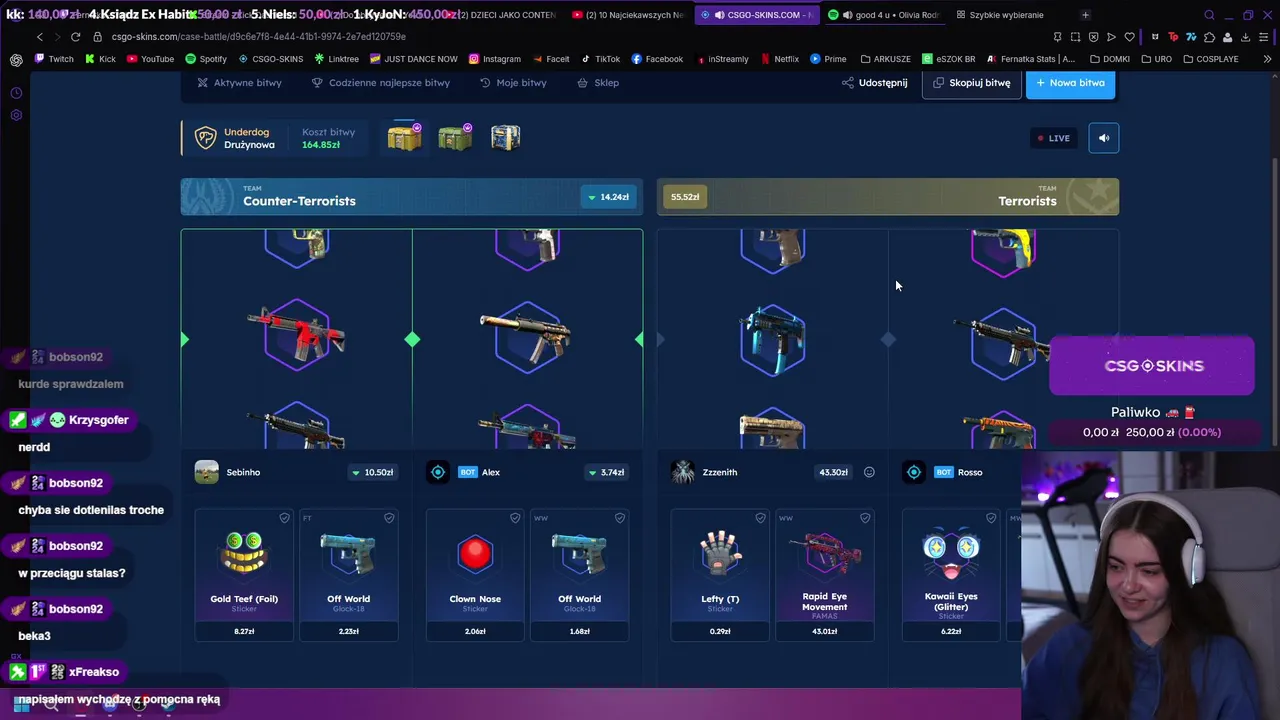The image size is (1280, 720).
Task: Expand the ARKUSZE bookmark folder
Action: coord(885,59)
